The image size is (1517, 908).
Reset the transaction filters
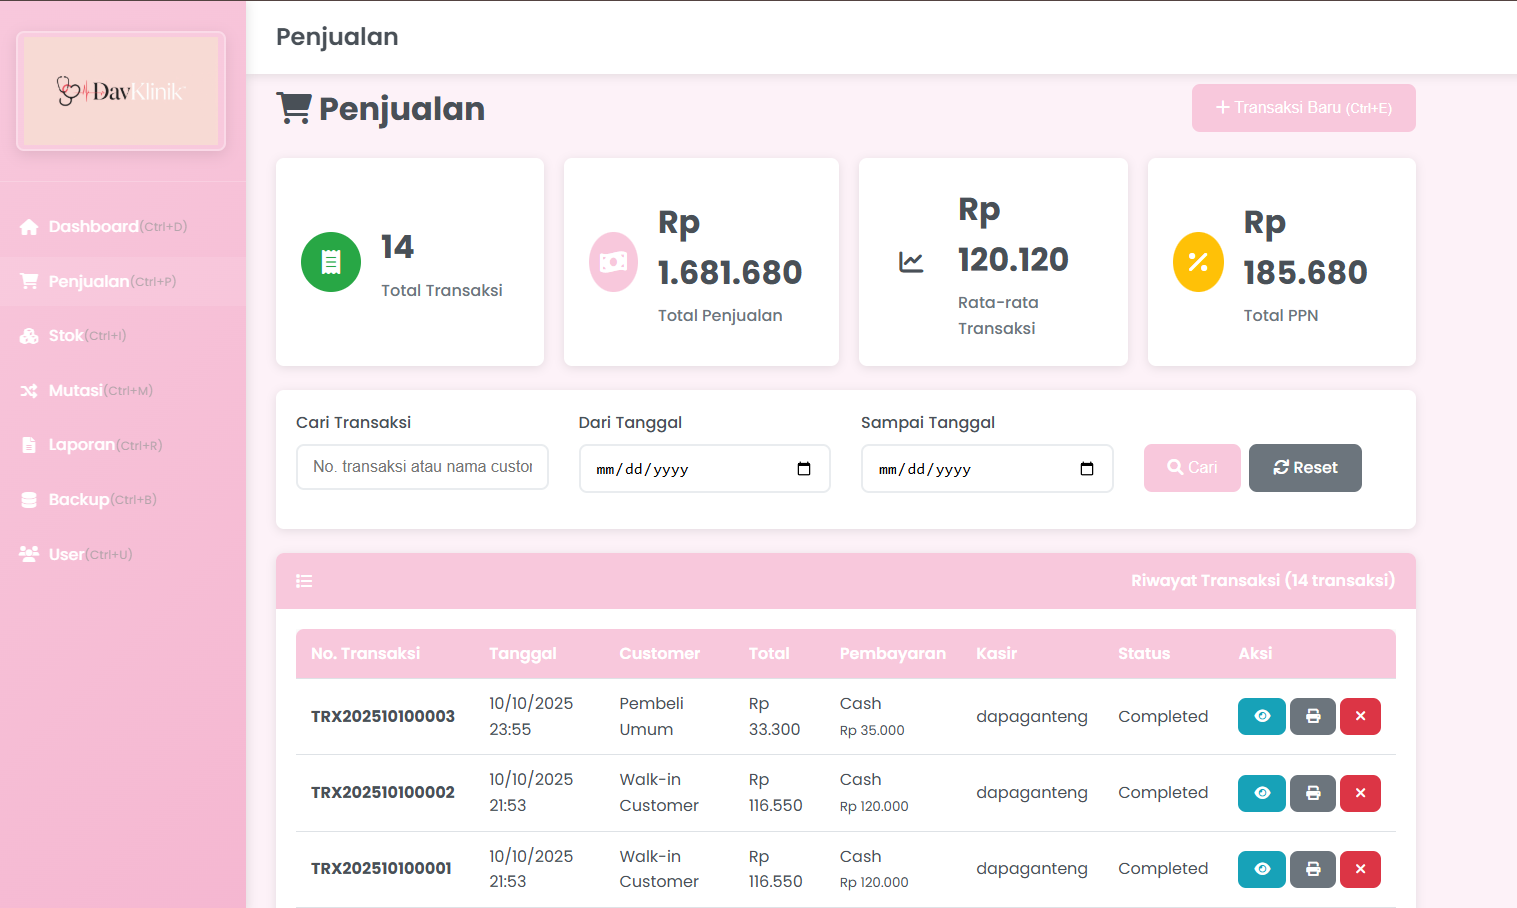(1304, 468)
